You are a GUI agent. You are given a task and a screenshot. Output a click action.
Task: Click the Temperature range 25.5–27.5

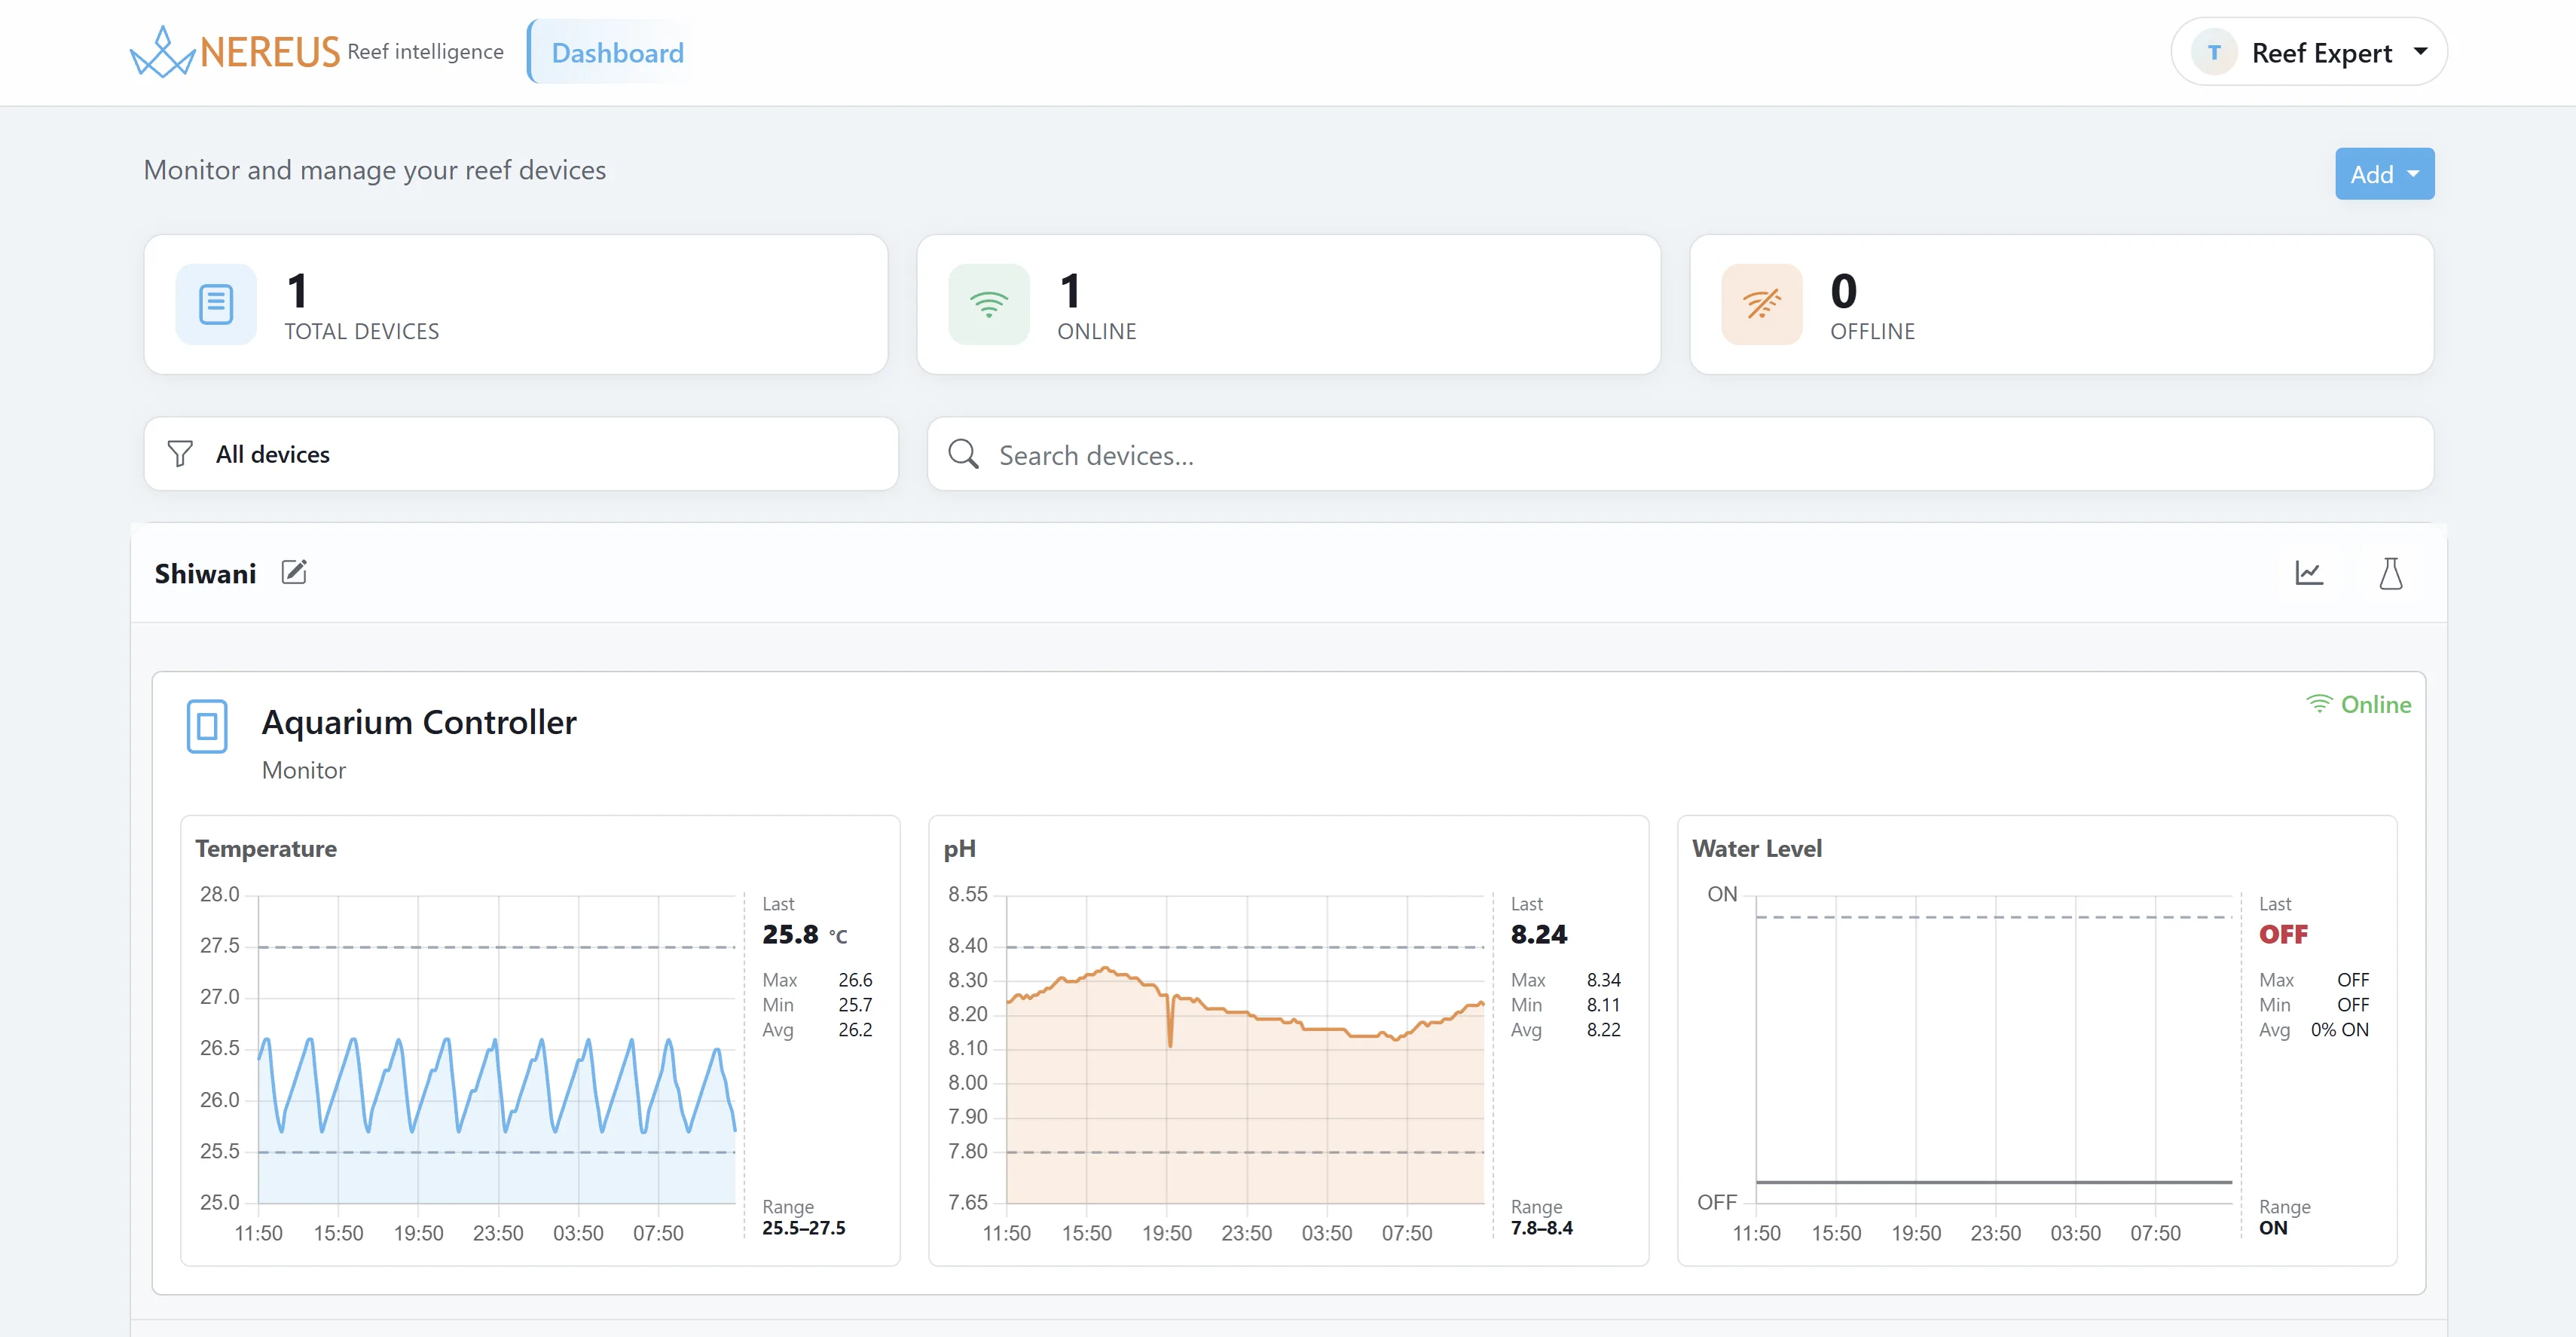(803, 1227)
